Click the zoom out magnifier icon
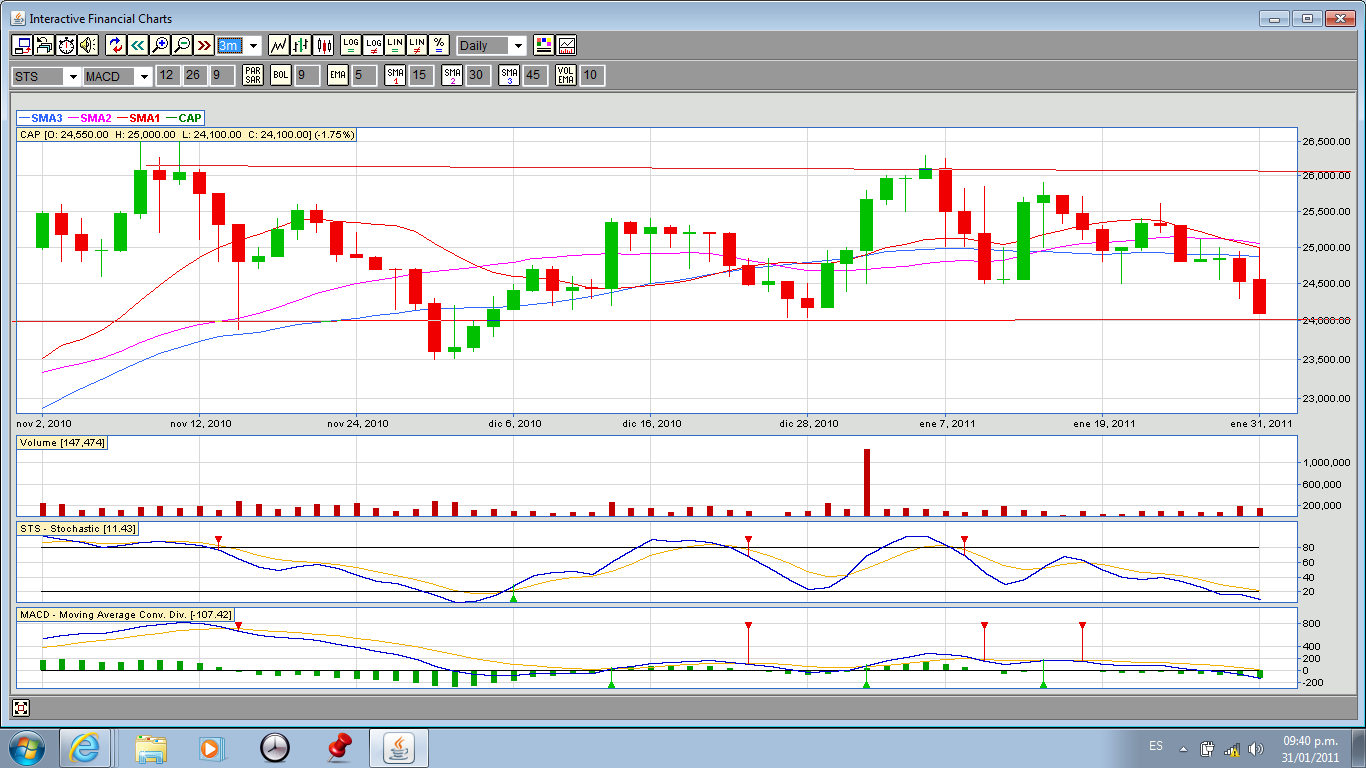1366x768 pixels. [x=182, y=45]
